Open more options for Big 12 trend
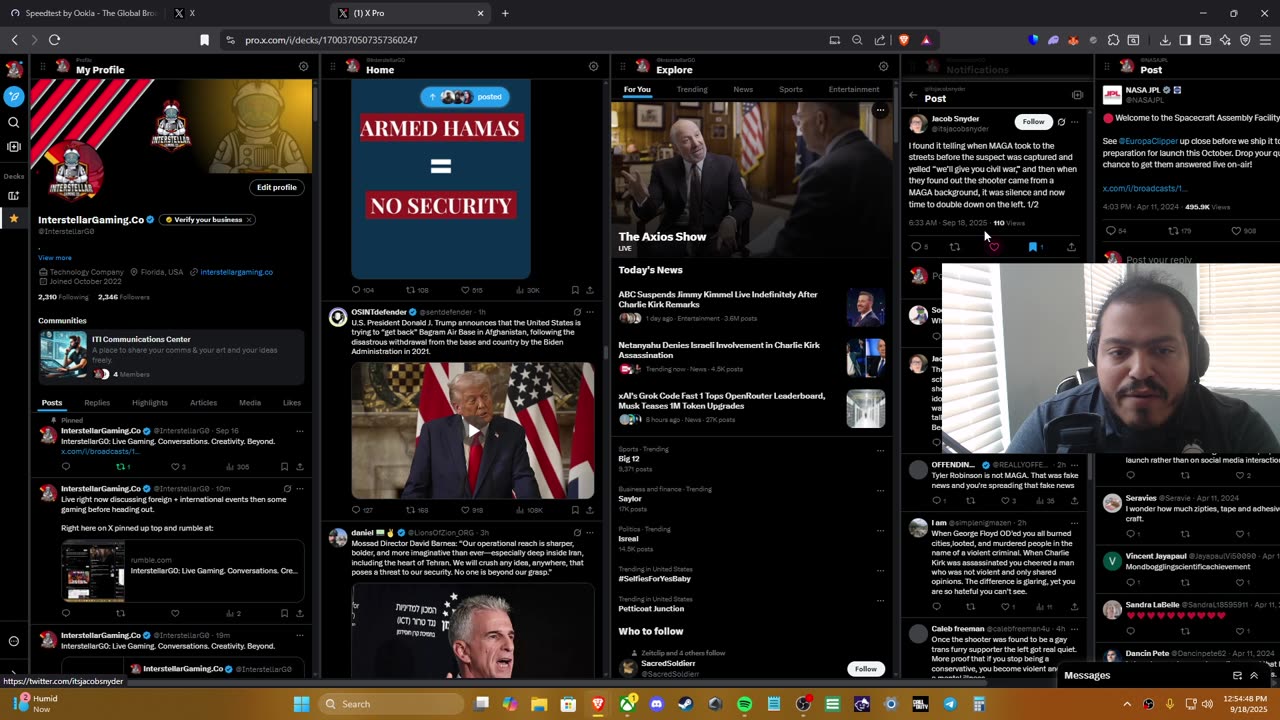Image resolution: width=1280 pixels, height=720 pixels. [x=880, y=450]
